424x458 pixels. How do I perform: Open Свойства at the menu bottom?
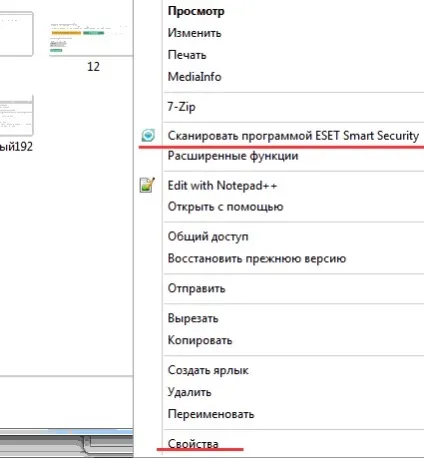pos(193,444)
